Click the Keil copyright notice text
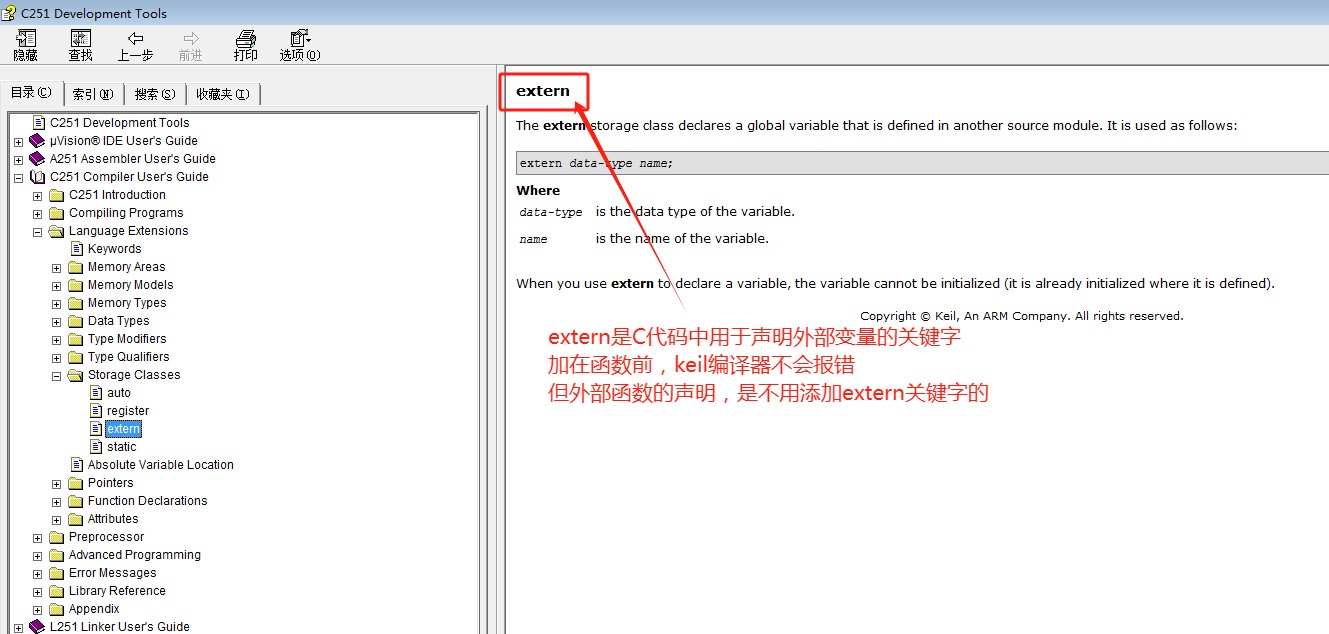 pyautogui.click(x=1021, y=316)
